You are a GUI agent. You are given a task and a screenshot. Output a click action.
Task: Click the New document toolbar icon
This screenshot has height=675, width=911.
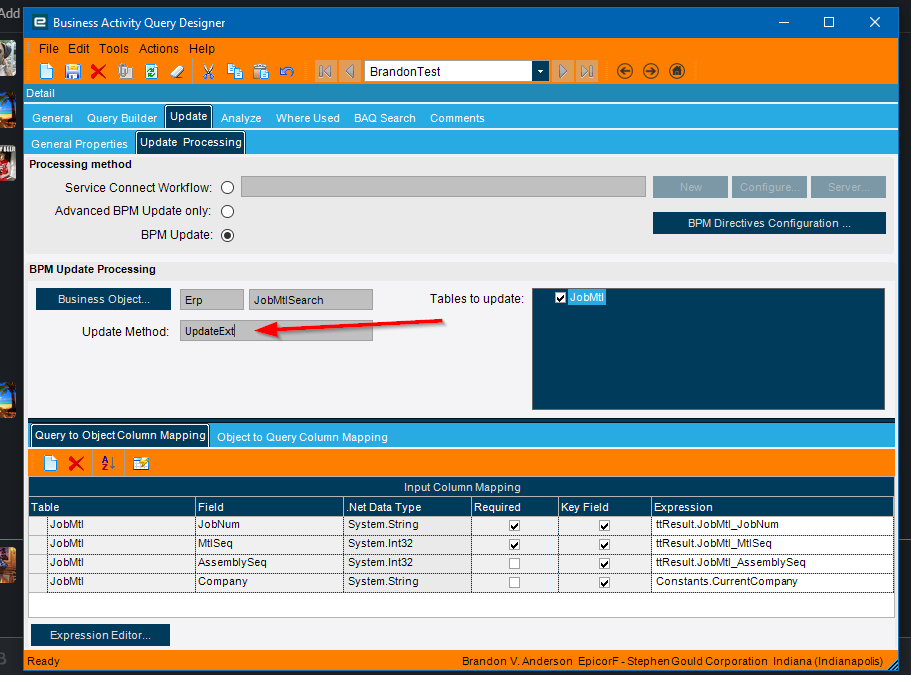pos(46,71)
